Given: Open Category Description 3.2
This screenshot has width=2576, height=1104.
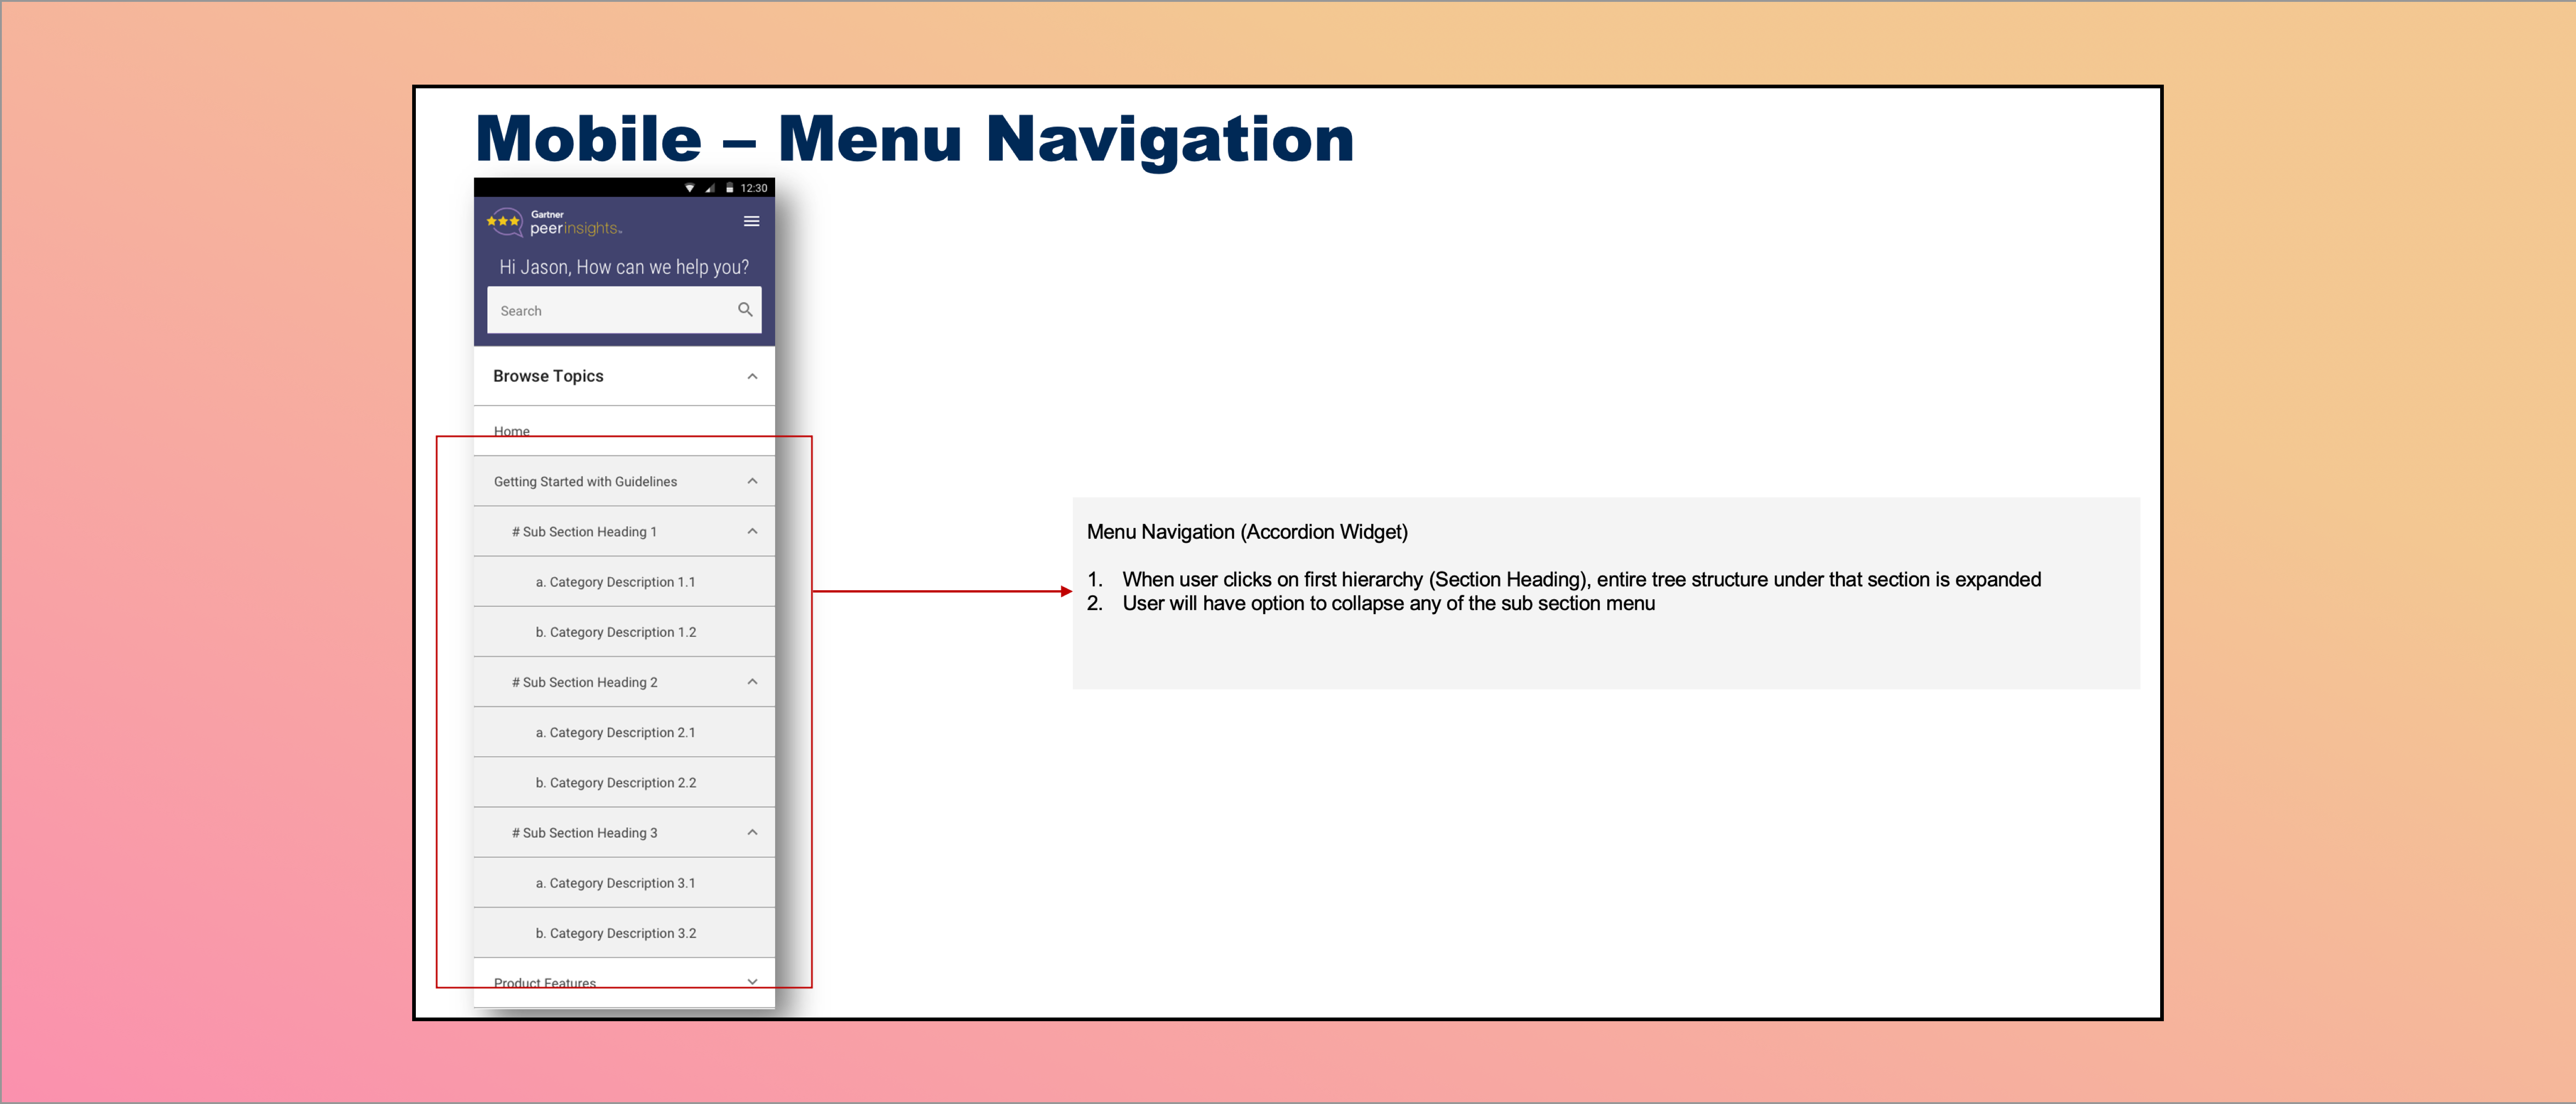Looking at the screenshot, I should click(x=615, y=933).
